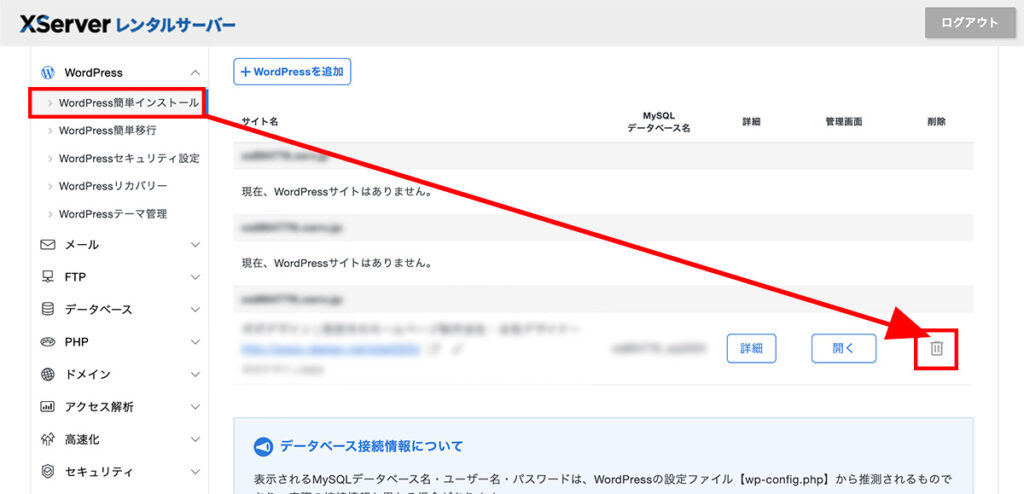
Task: Collapse the WordPress menu section chevron
Action: click(x=195, y=73)
